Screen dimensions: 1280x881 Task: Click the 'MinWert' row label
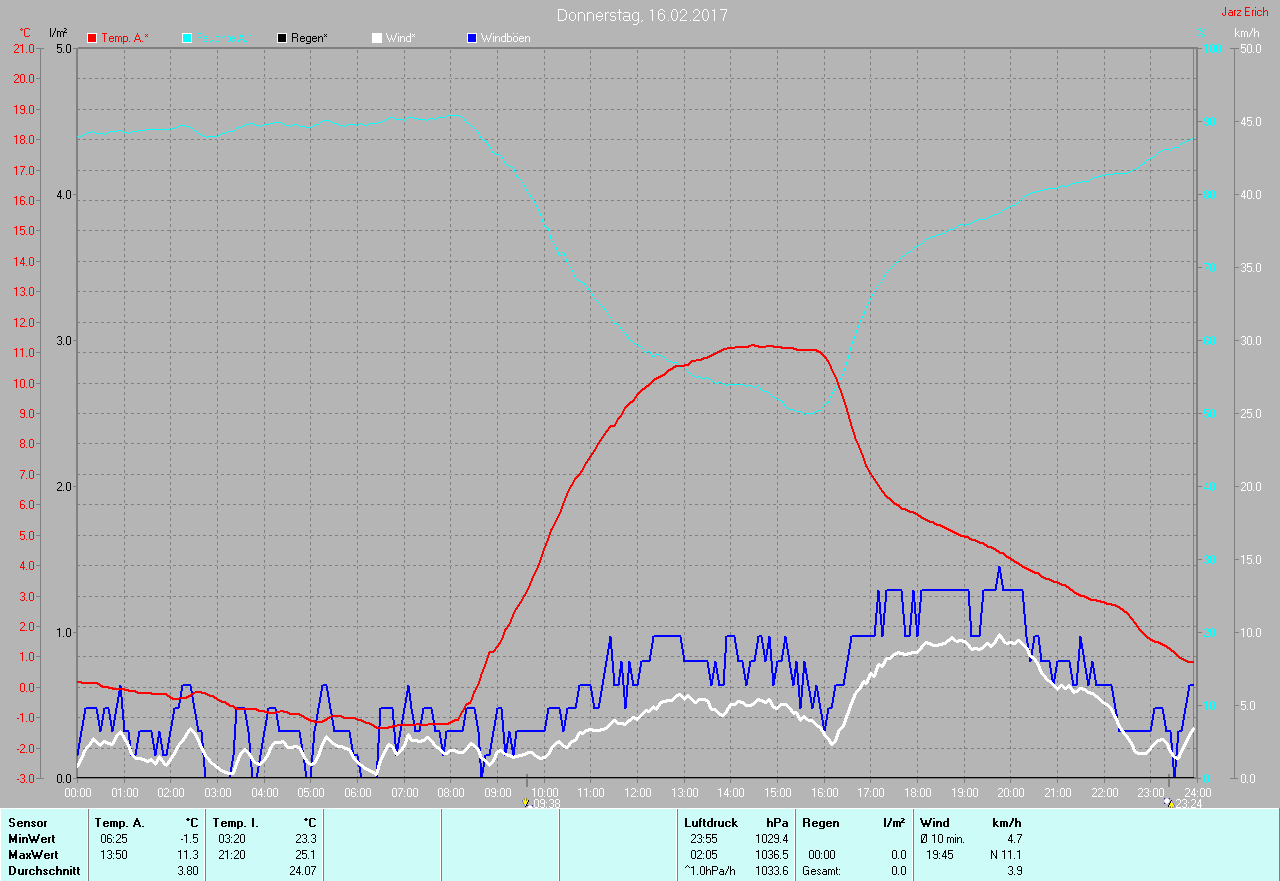[32, 839]
